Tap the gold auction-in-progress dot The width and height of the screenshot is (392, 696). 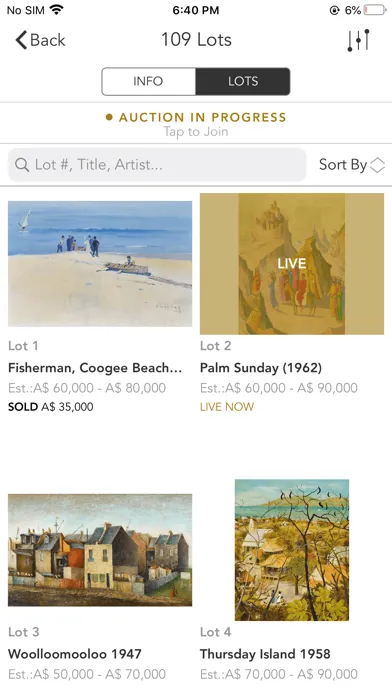(109, 117)
